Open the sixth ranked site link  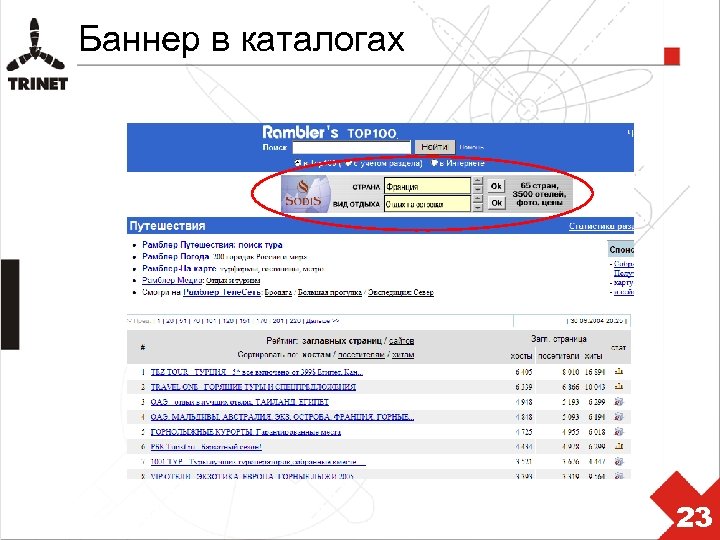(x=206, y=446)
